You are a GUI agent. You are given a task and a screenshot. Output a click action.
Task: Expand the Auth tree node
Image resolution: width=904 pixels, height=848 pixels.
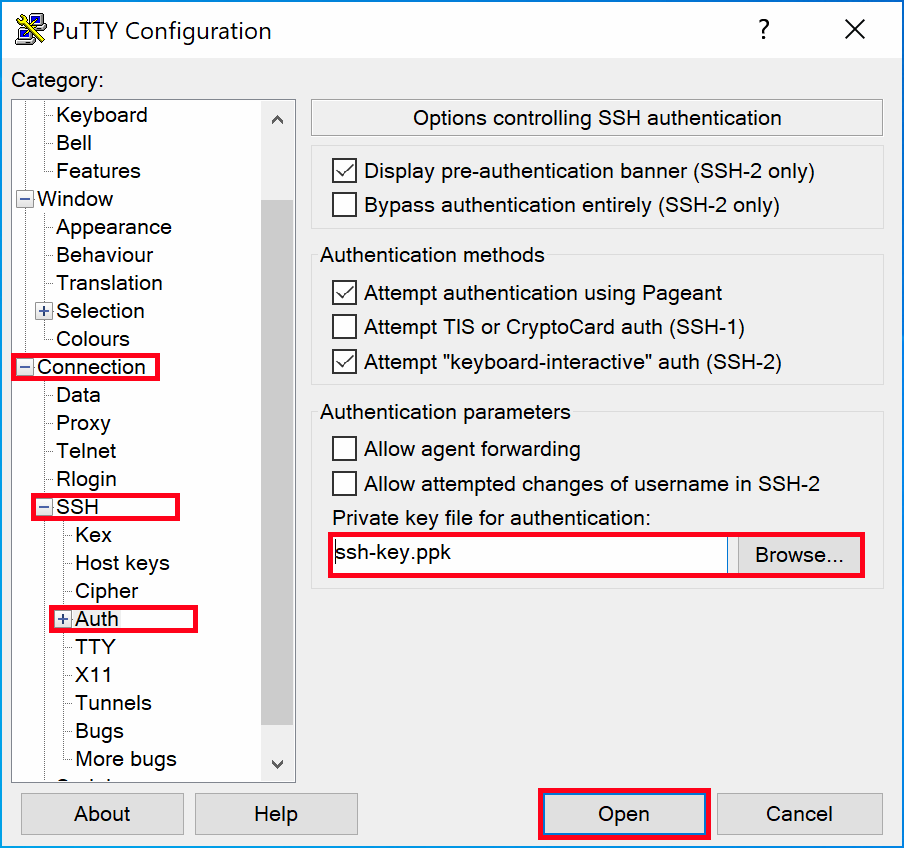click(x=63, y=619)
